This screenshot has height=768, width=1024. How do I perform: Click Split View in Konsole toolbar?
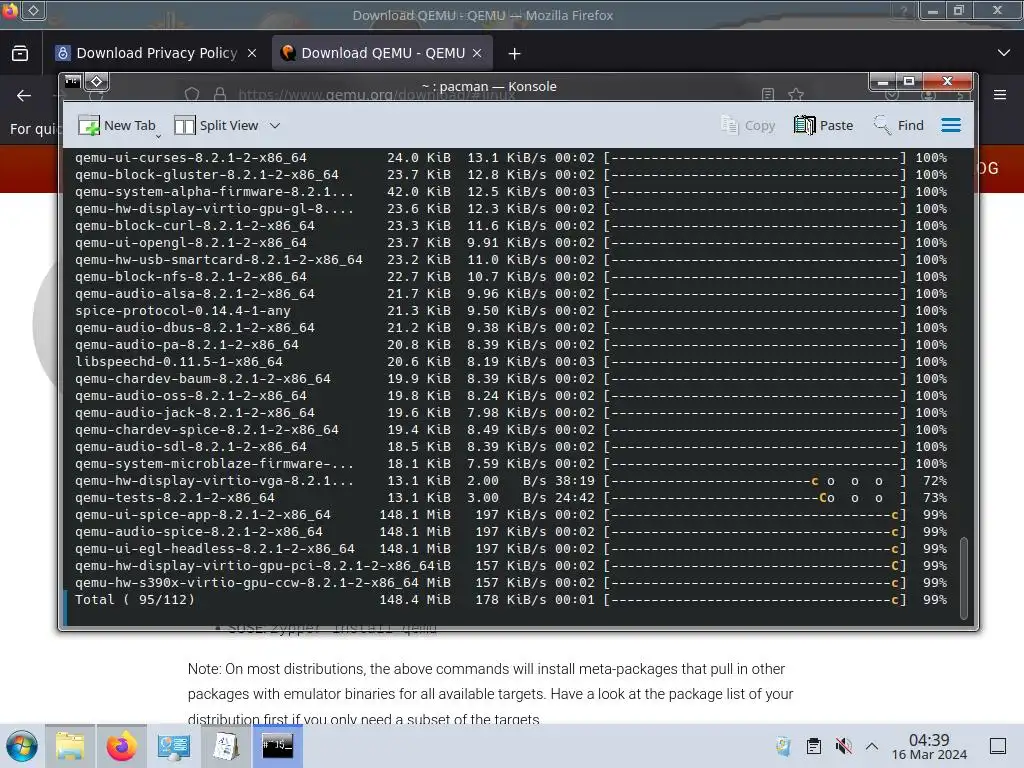pos(216,125)
